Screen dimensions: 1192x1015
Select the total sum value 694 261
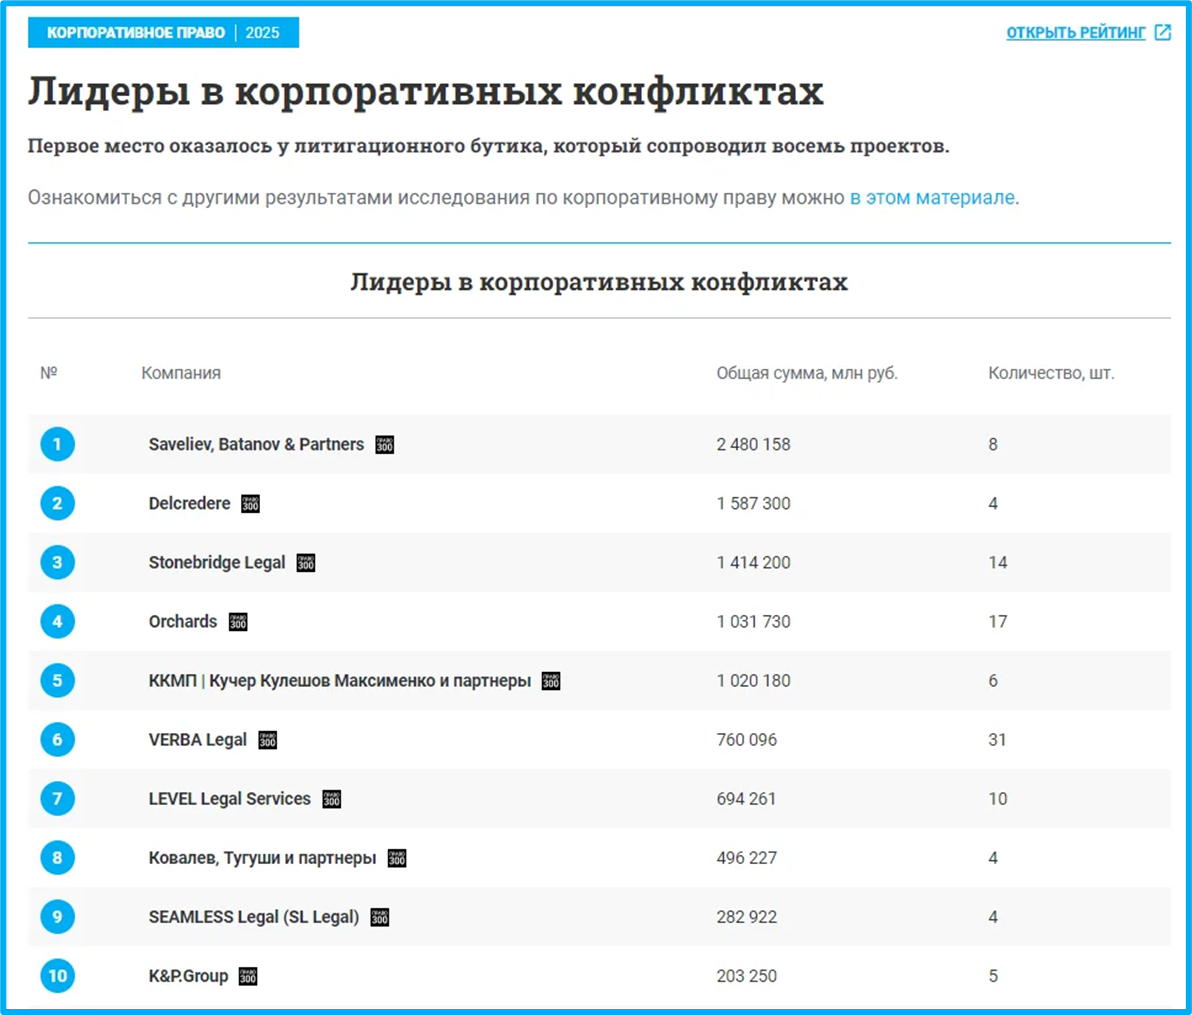[747, 798]
